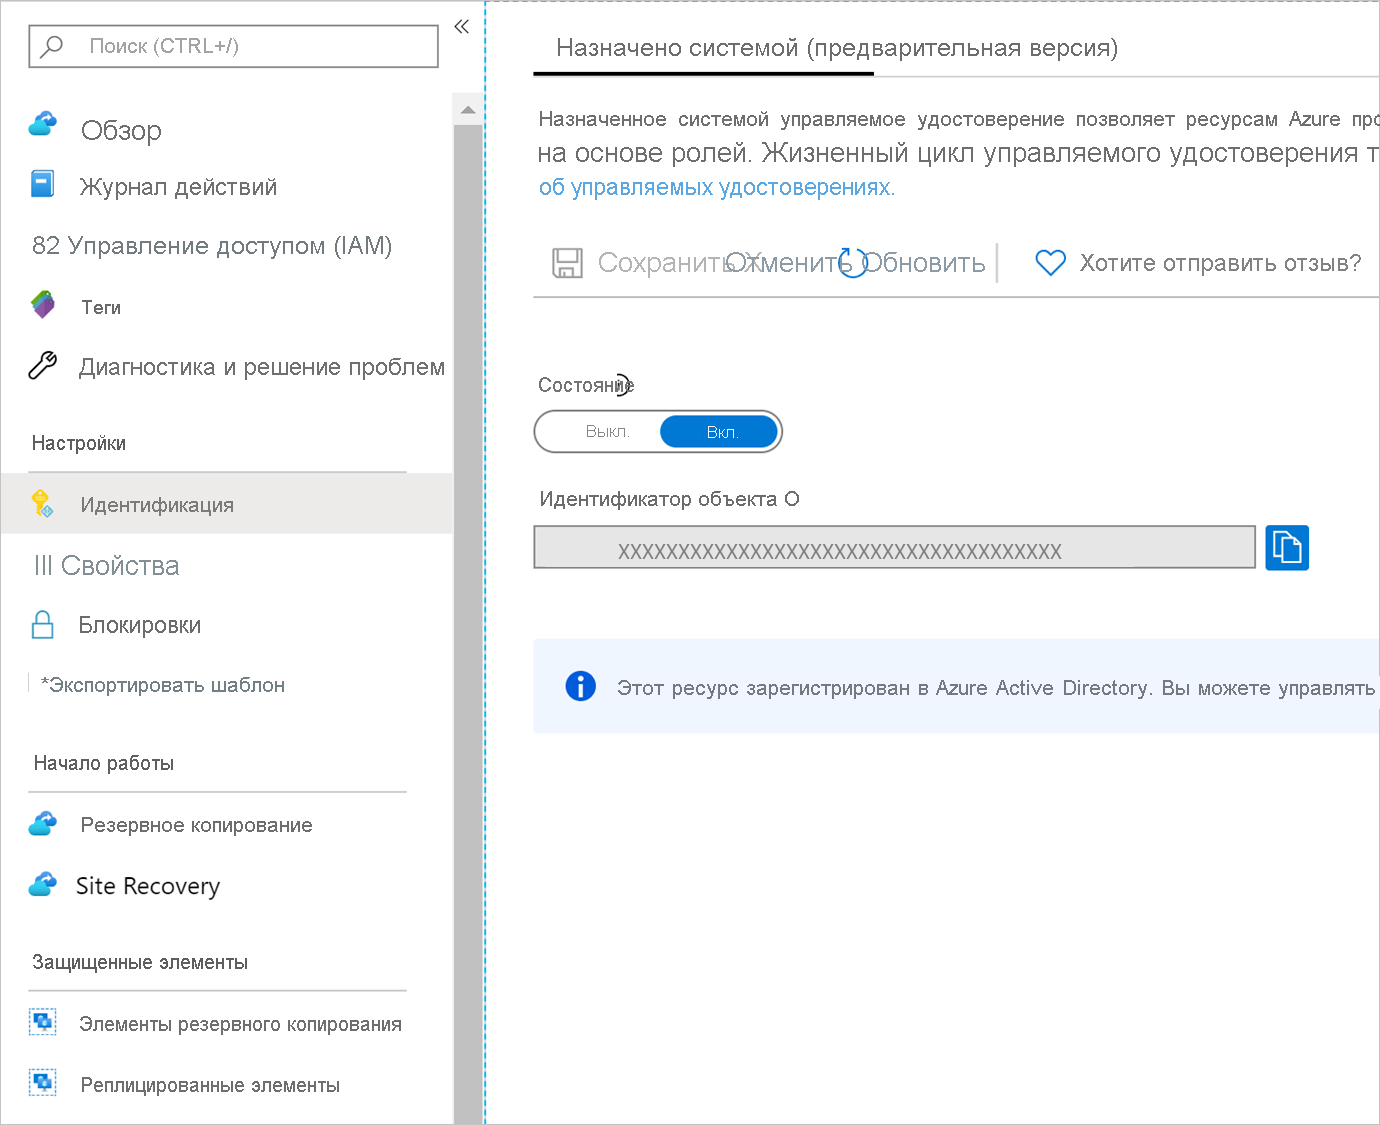Viewport: 1380px width, 1125px height.
Task: Collapse the sidebar using the chevron
Action: [461, 27]
